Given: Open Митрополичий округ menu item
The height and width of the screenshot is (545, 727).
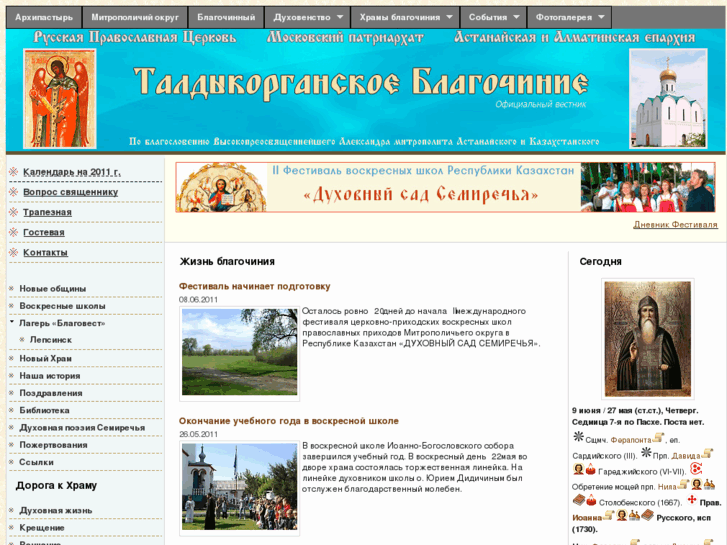Looking at the screenshot, I should (135, 18).
